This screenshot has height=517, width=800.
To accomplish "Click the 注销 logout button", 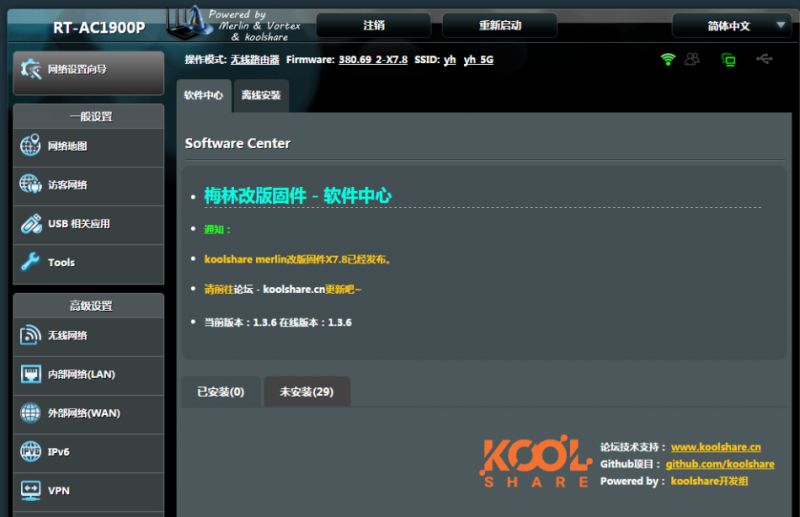I will coord(374,26).
